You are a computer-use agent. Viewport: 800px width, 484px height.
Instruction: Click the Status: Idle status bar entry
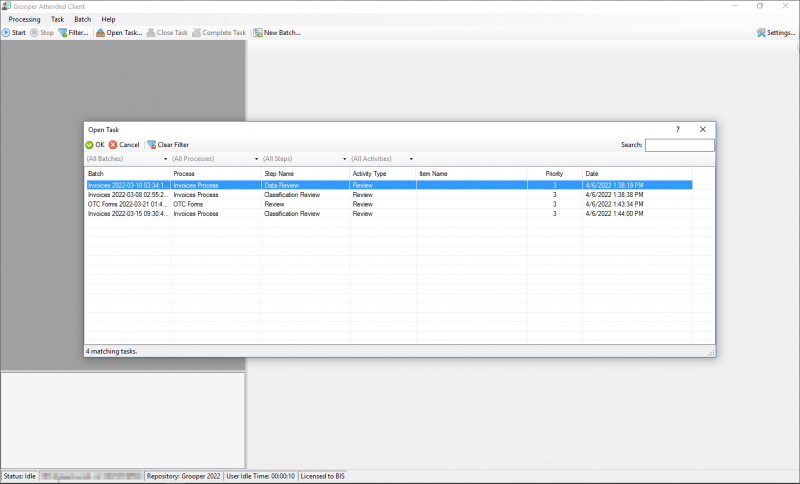[x=20, y=476]
